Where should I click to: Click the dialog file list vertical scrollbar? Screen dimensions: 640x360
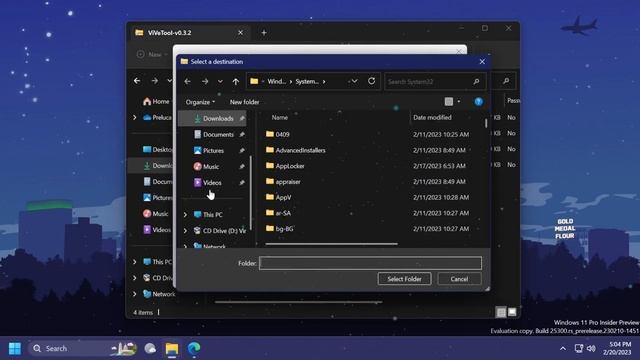pos(486,123)
